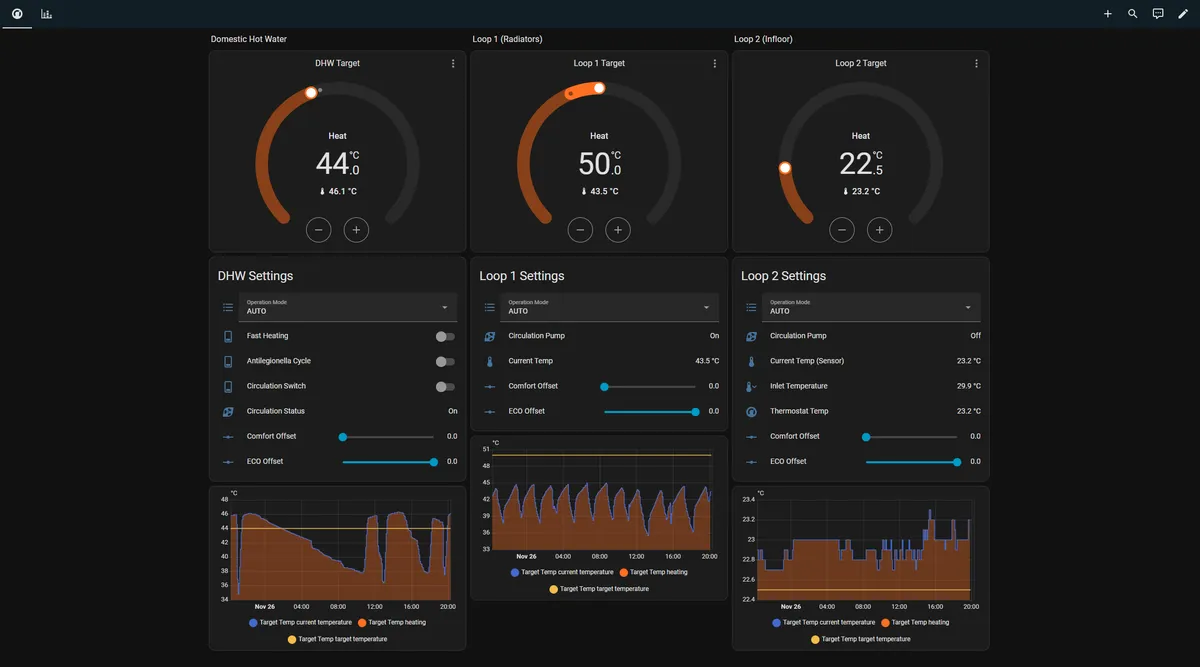Image resolution: width=1200 pixels, height=667 pixels.
Task: Open DHW Target card overflow menu
Action: coord(453,63)
